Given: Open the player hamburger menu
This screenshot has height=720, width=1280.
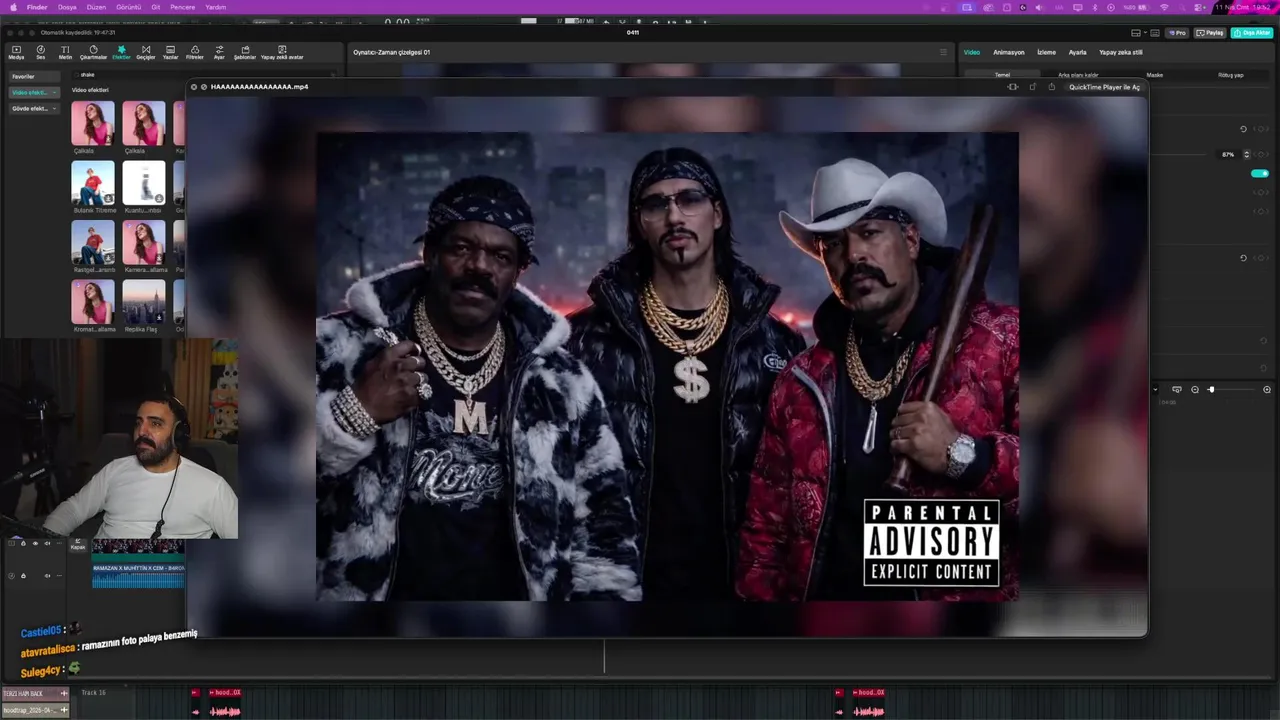Looking at the screenshot, I should tap(942, 52).
